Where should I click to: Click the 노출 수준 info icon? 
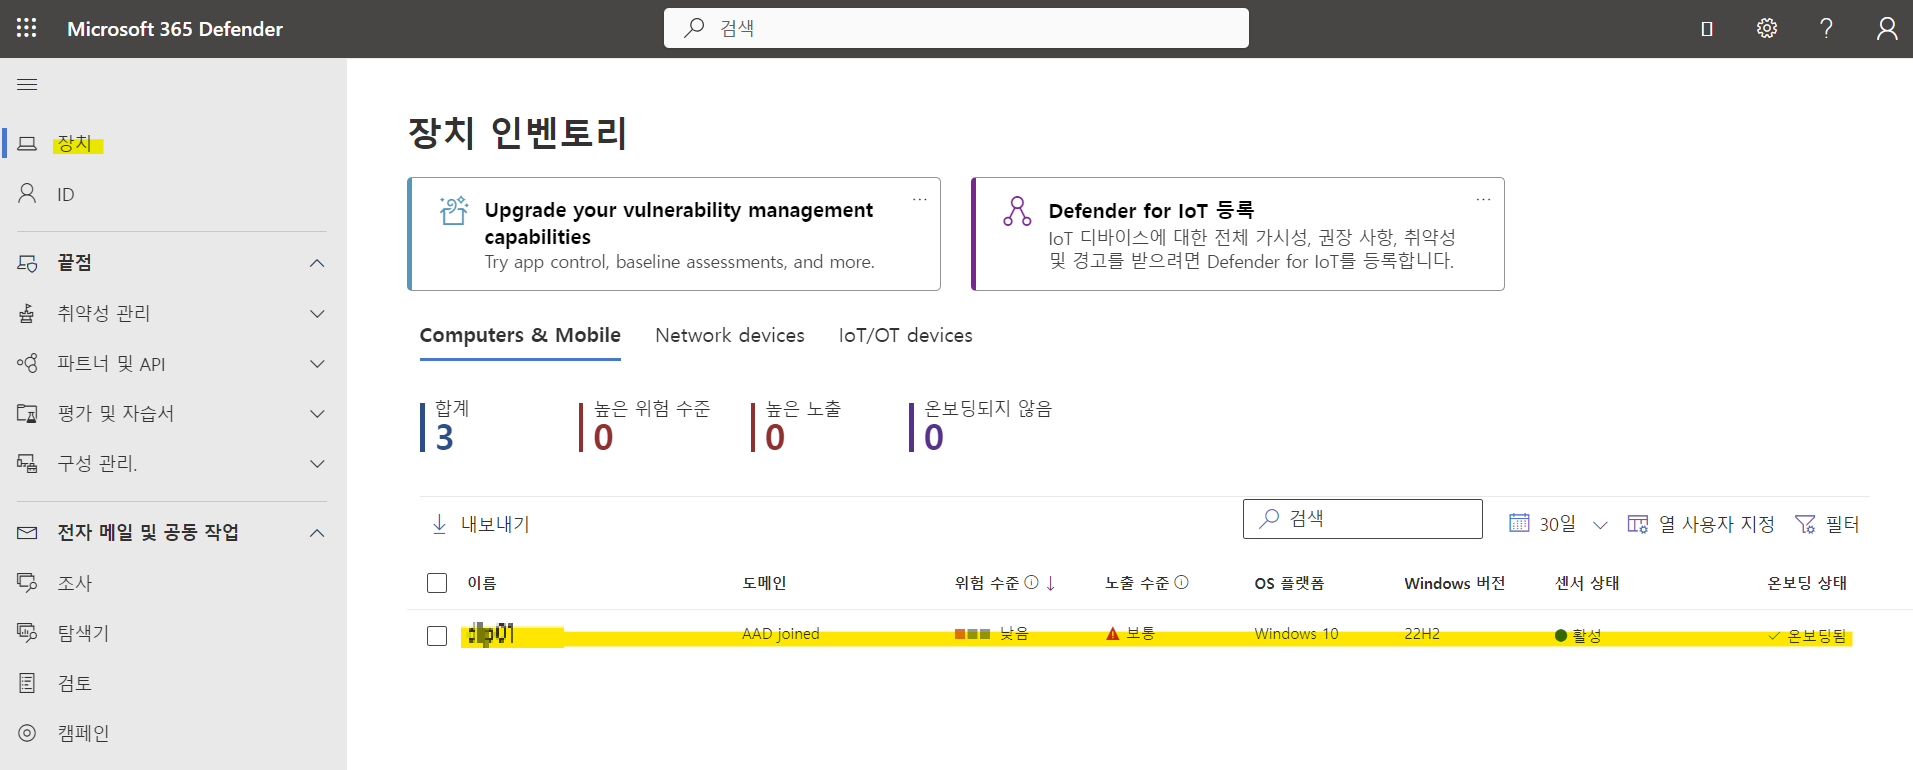point(1181,582)
